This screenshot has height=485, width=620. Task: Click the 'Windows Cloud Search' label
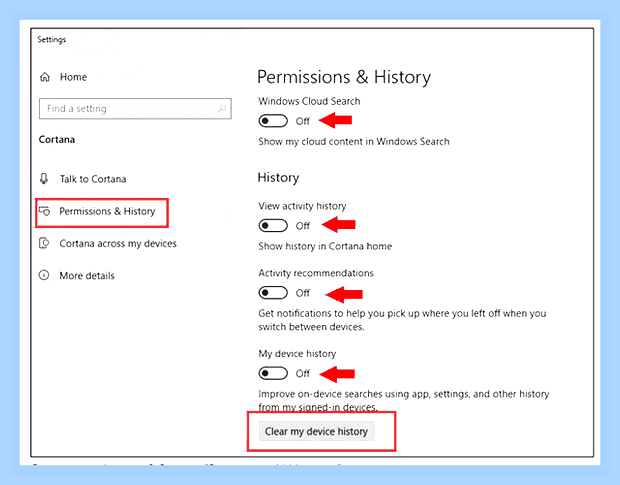(309, 101)
